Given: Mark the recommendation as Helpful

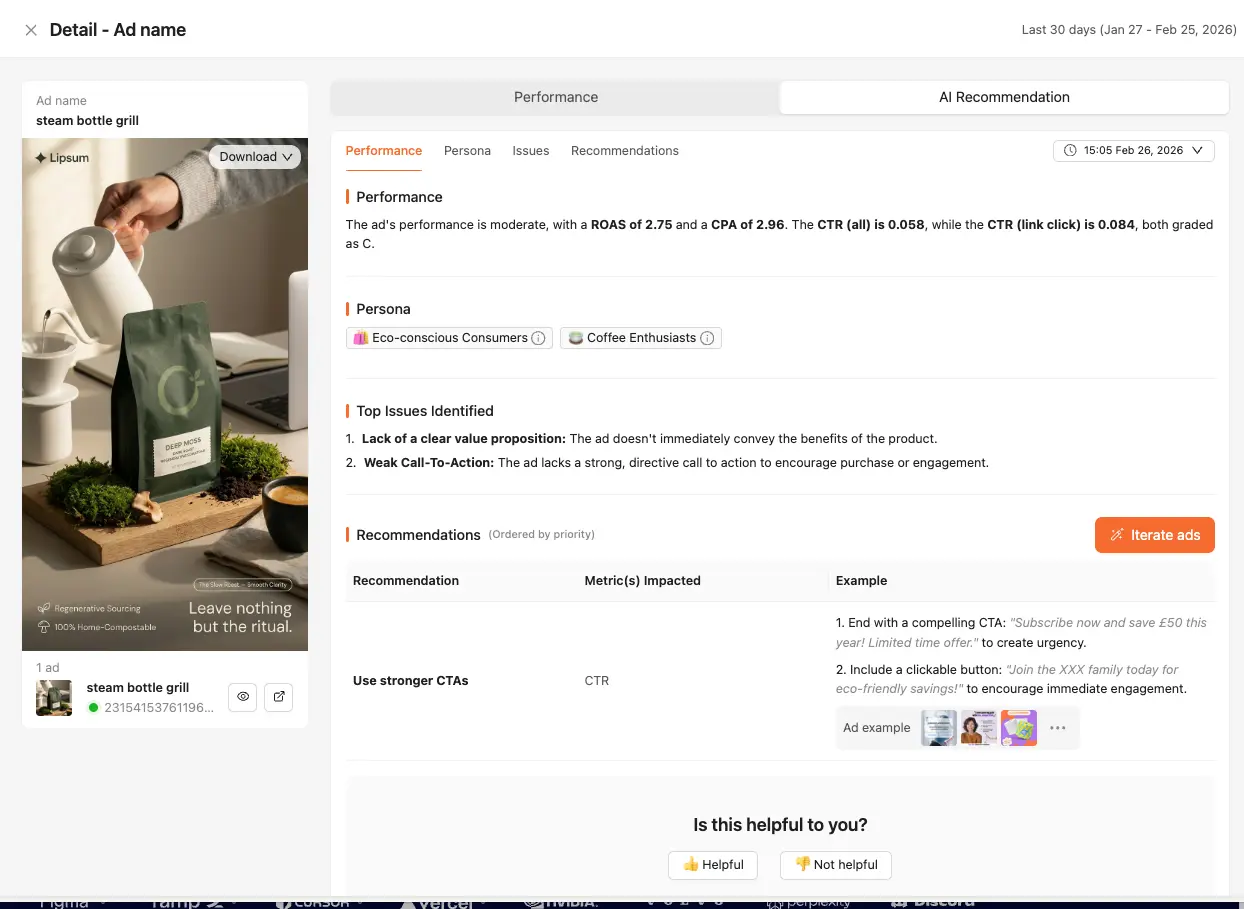Looking at the screenshot, I should coord(712,865).
